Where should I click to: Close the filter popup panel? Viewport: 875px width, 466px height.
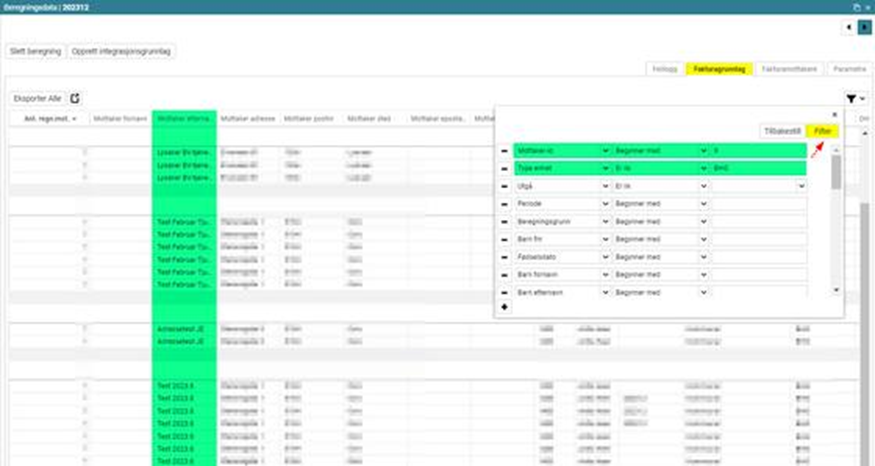coord(834,115)
